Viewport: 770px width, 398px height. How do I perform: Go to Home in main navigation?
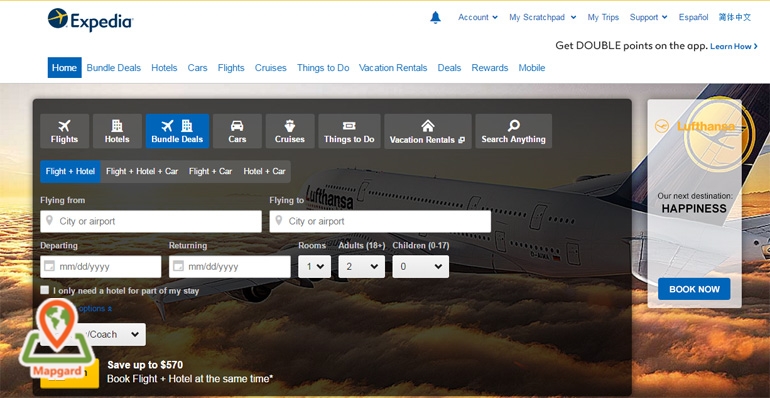64,68
